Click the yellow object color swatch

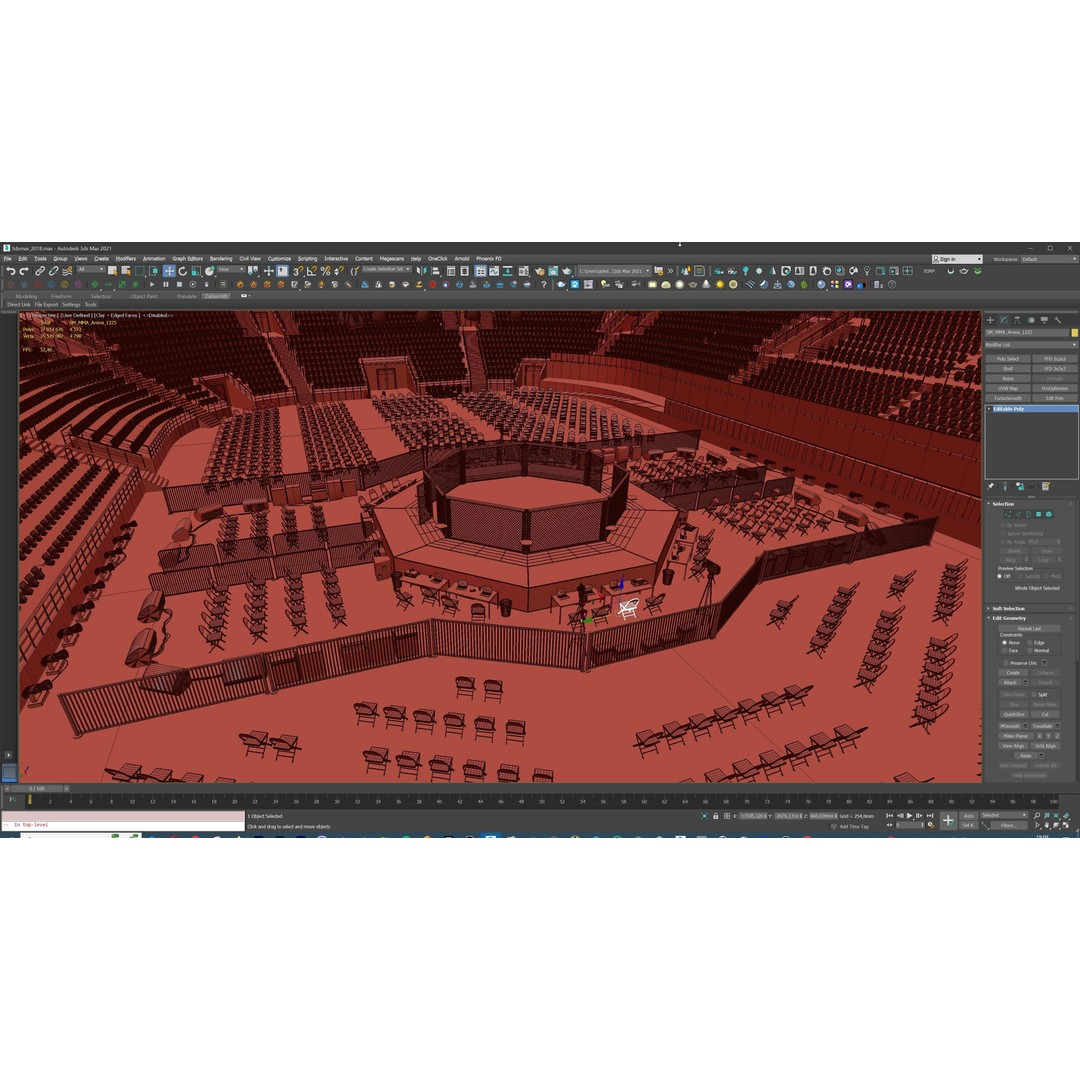tap(1074, 333)
